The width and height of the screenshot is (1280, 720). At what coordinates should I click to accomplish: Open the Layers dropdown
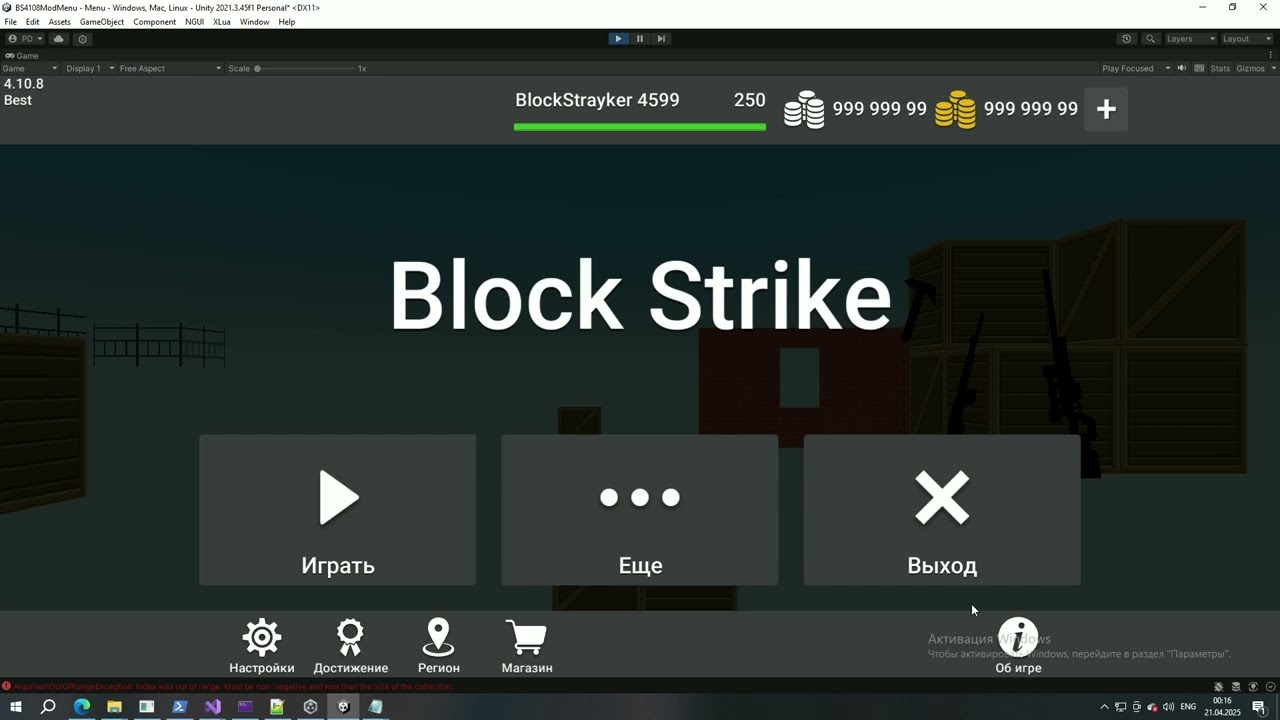1190,39
